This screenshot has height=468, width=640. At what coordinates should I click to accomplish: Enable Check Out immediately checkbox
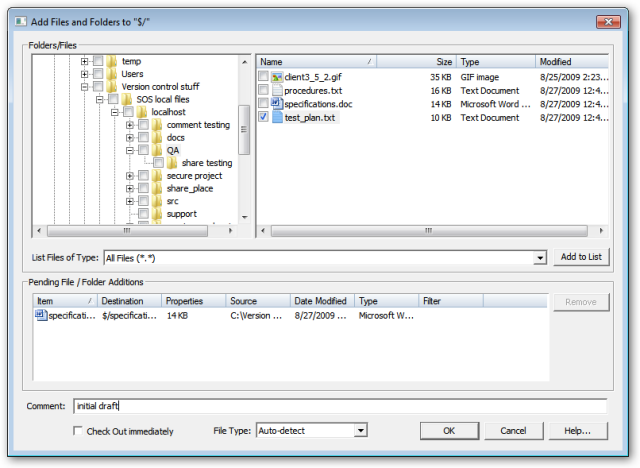[x=79, y=432]
